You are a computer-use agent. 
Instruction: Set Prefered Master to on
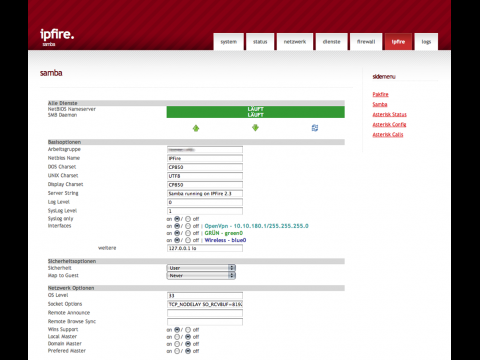(x=177, y=351)
